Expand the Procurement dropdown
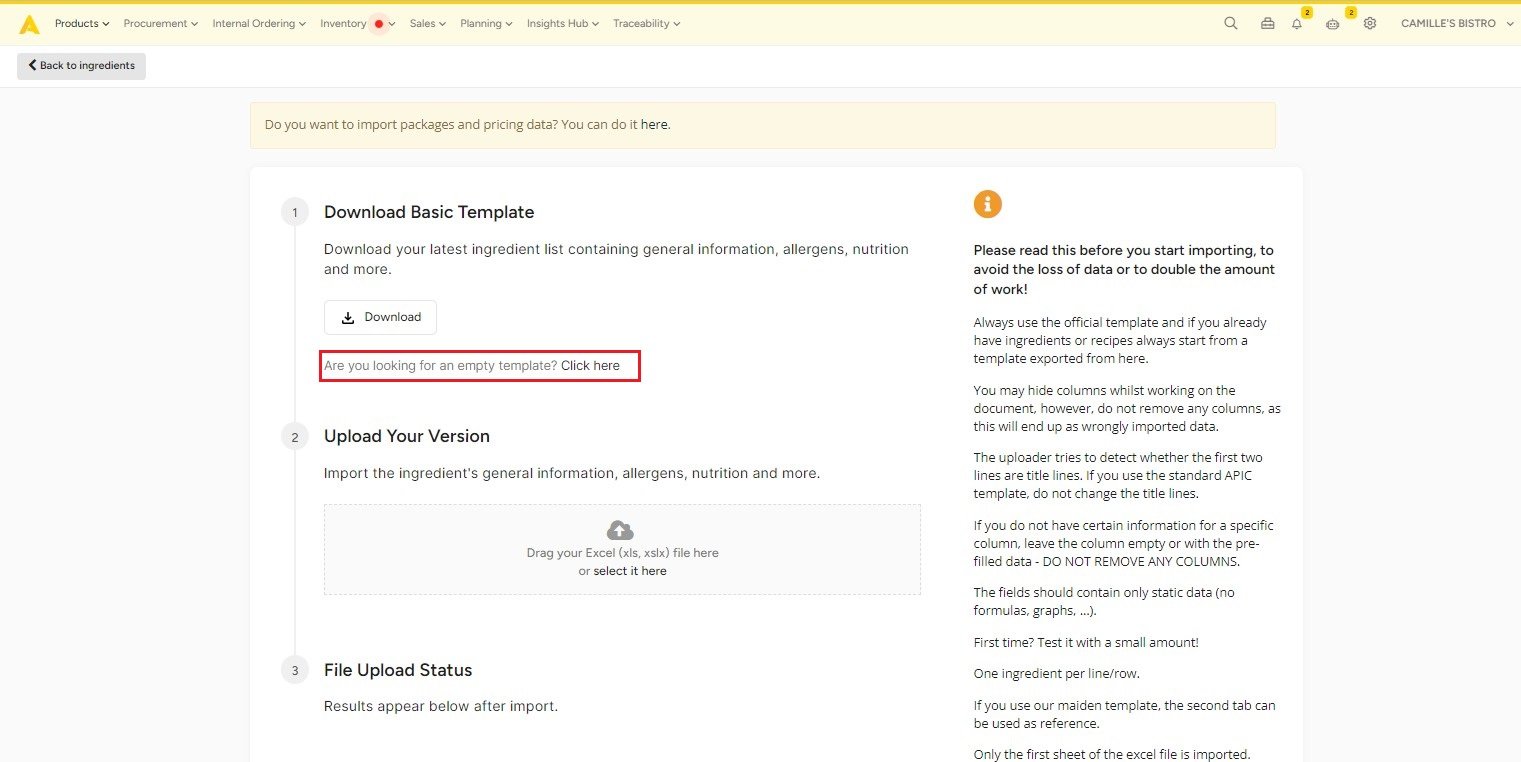 tap(160, 24)
